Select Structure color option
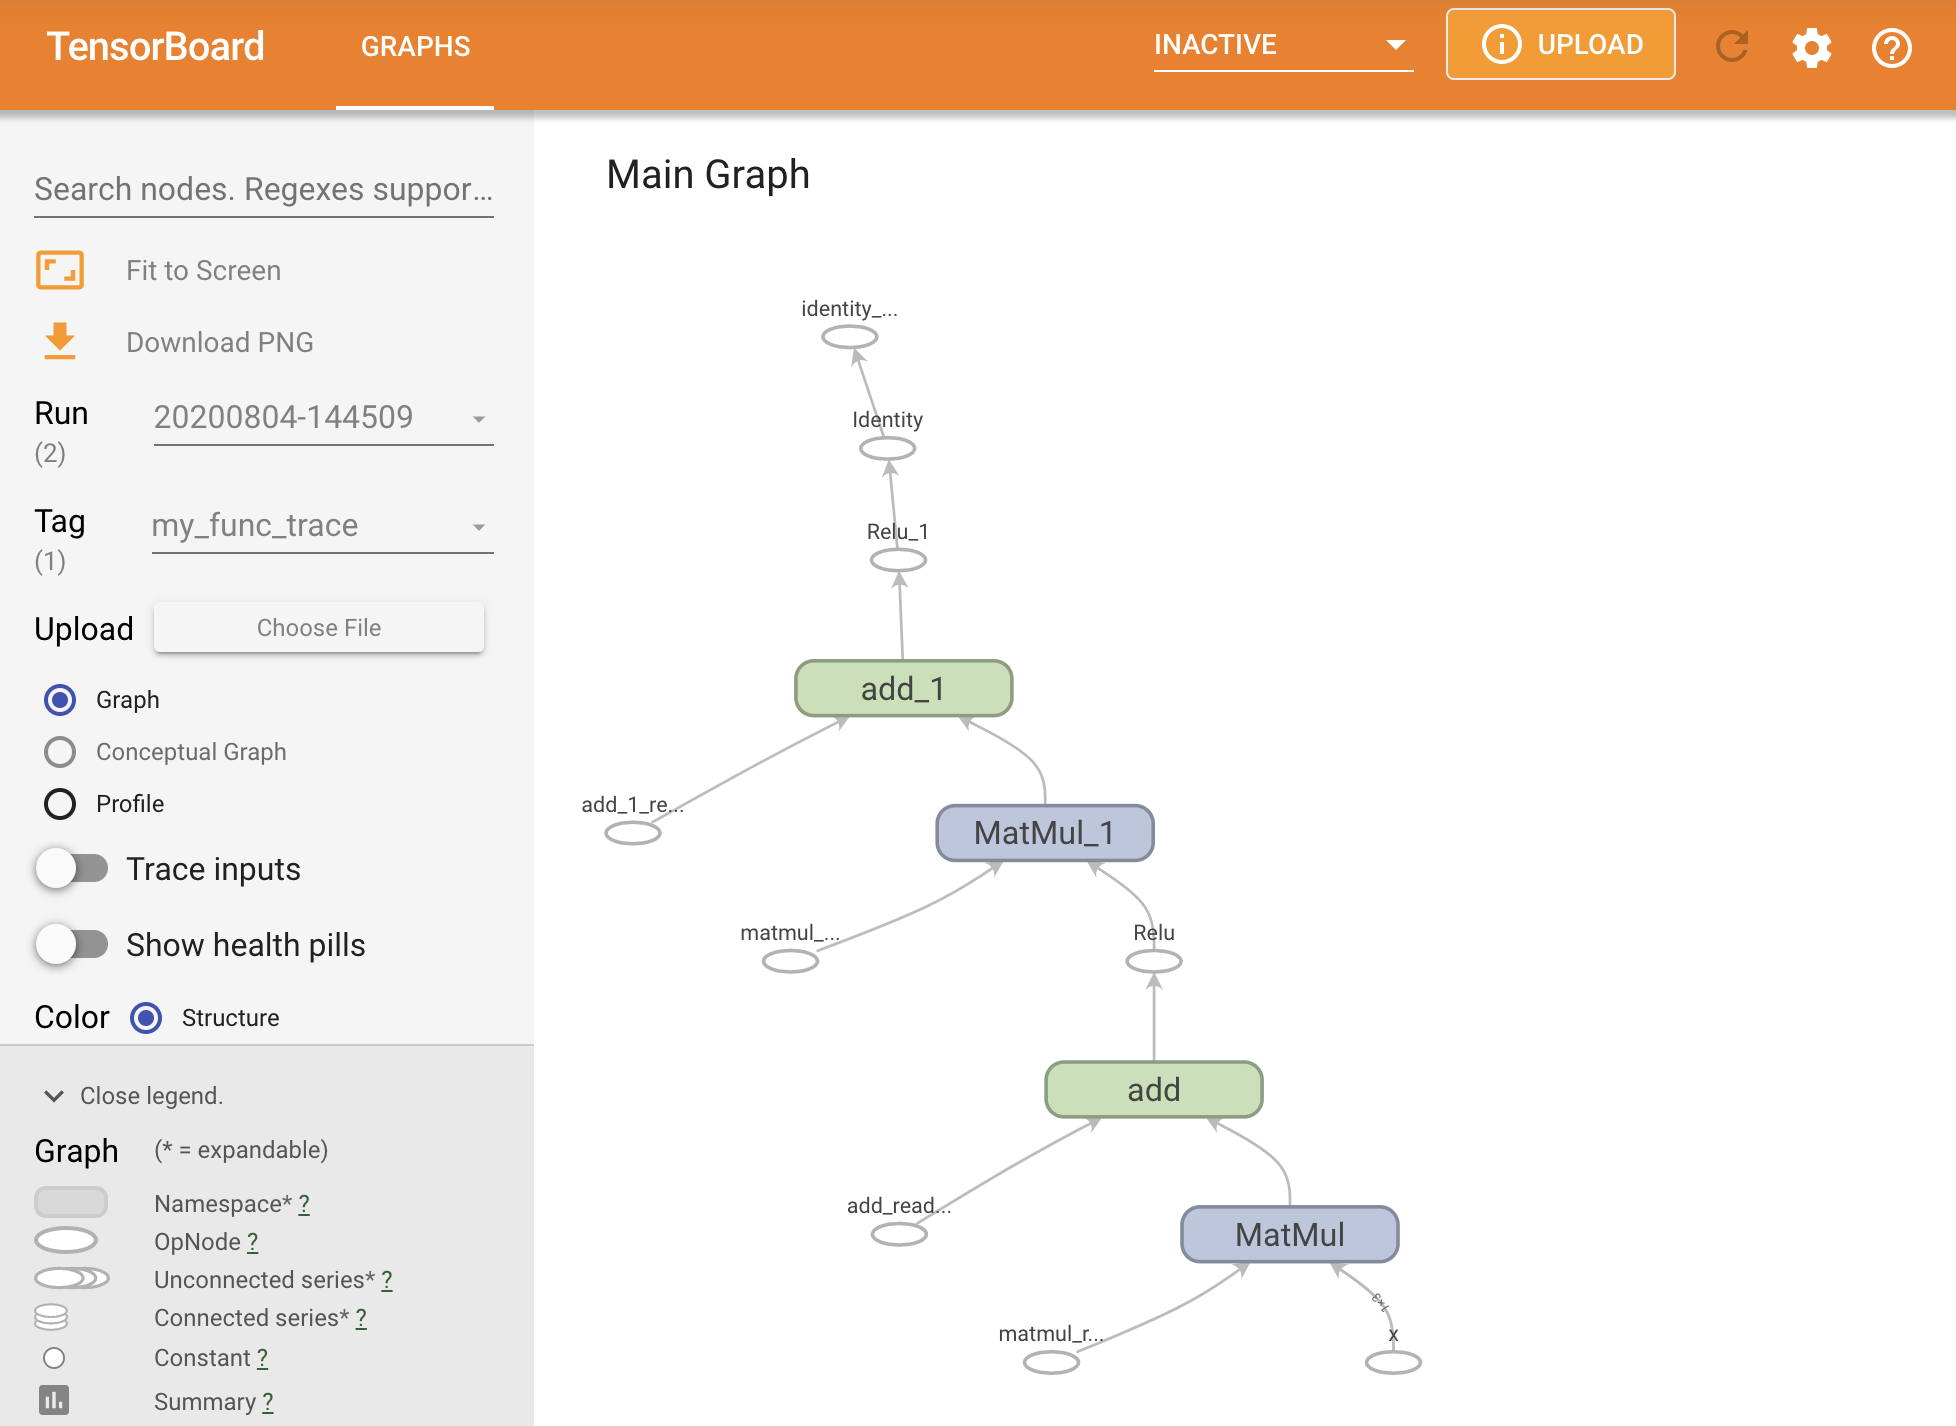Viewport: 1956px width, 1426px height. point(146,1017)
